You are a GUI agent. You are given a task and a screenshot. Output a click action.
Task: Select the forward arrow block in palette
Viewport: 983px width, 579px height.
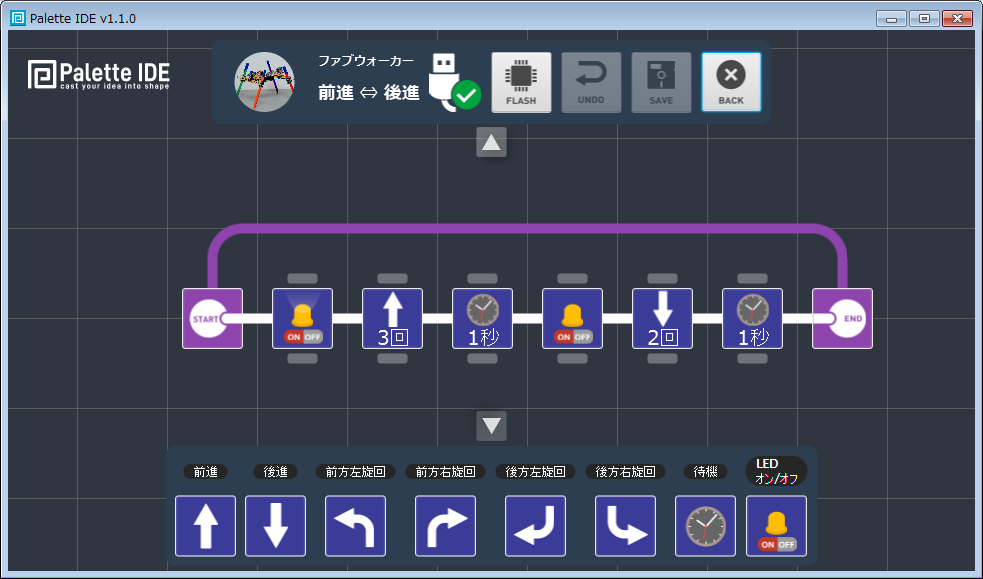tap(205, 526)
